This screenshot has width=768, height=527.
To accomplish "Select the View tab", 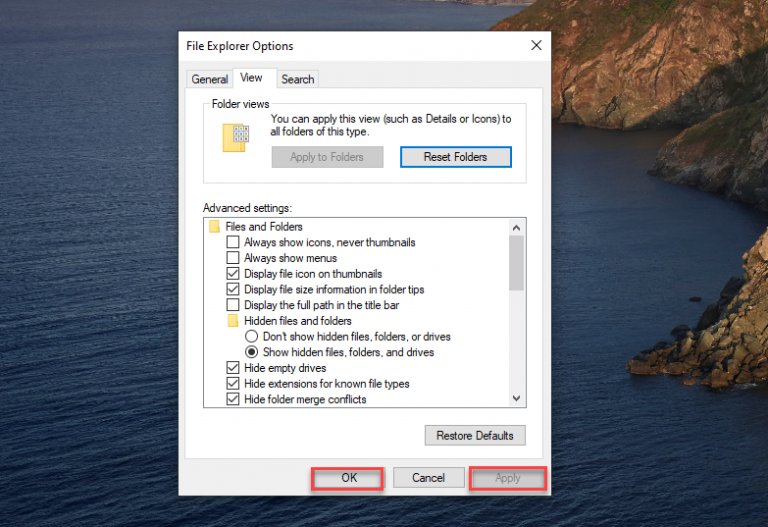I will pyautogui.click(x=251, y=78).
